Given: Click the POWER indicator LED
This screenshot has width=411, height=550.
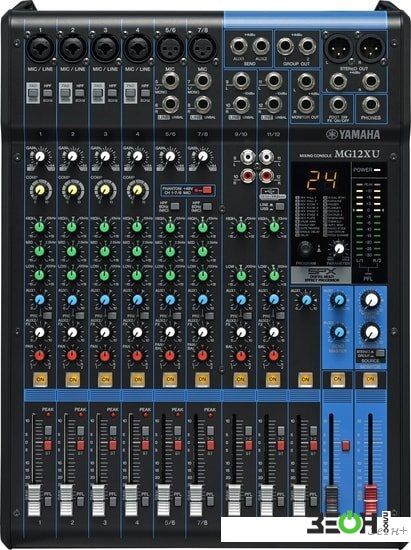Looking at the screenshot, I should (377, 170).
